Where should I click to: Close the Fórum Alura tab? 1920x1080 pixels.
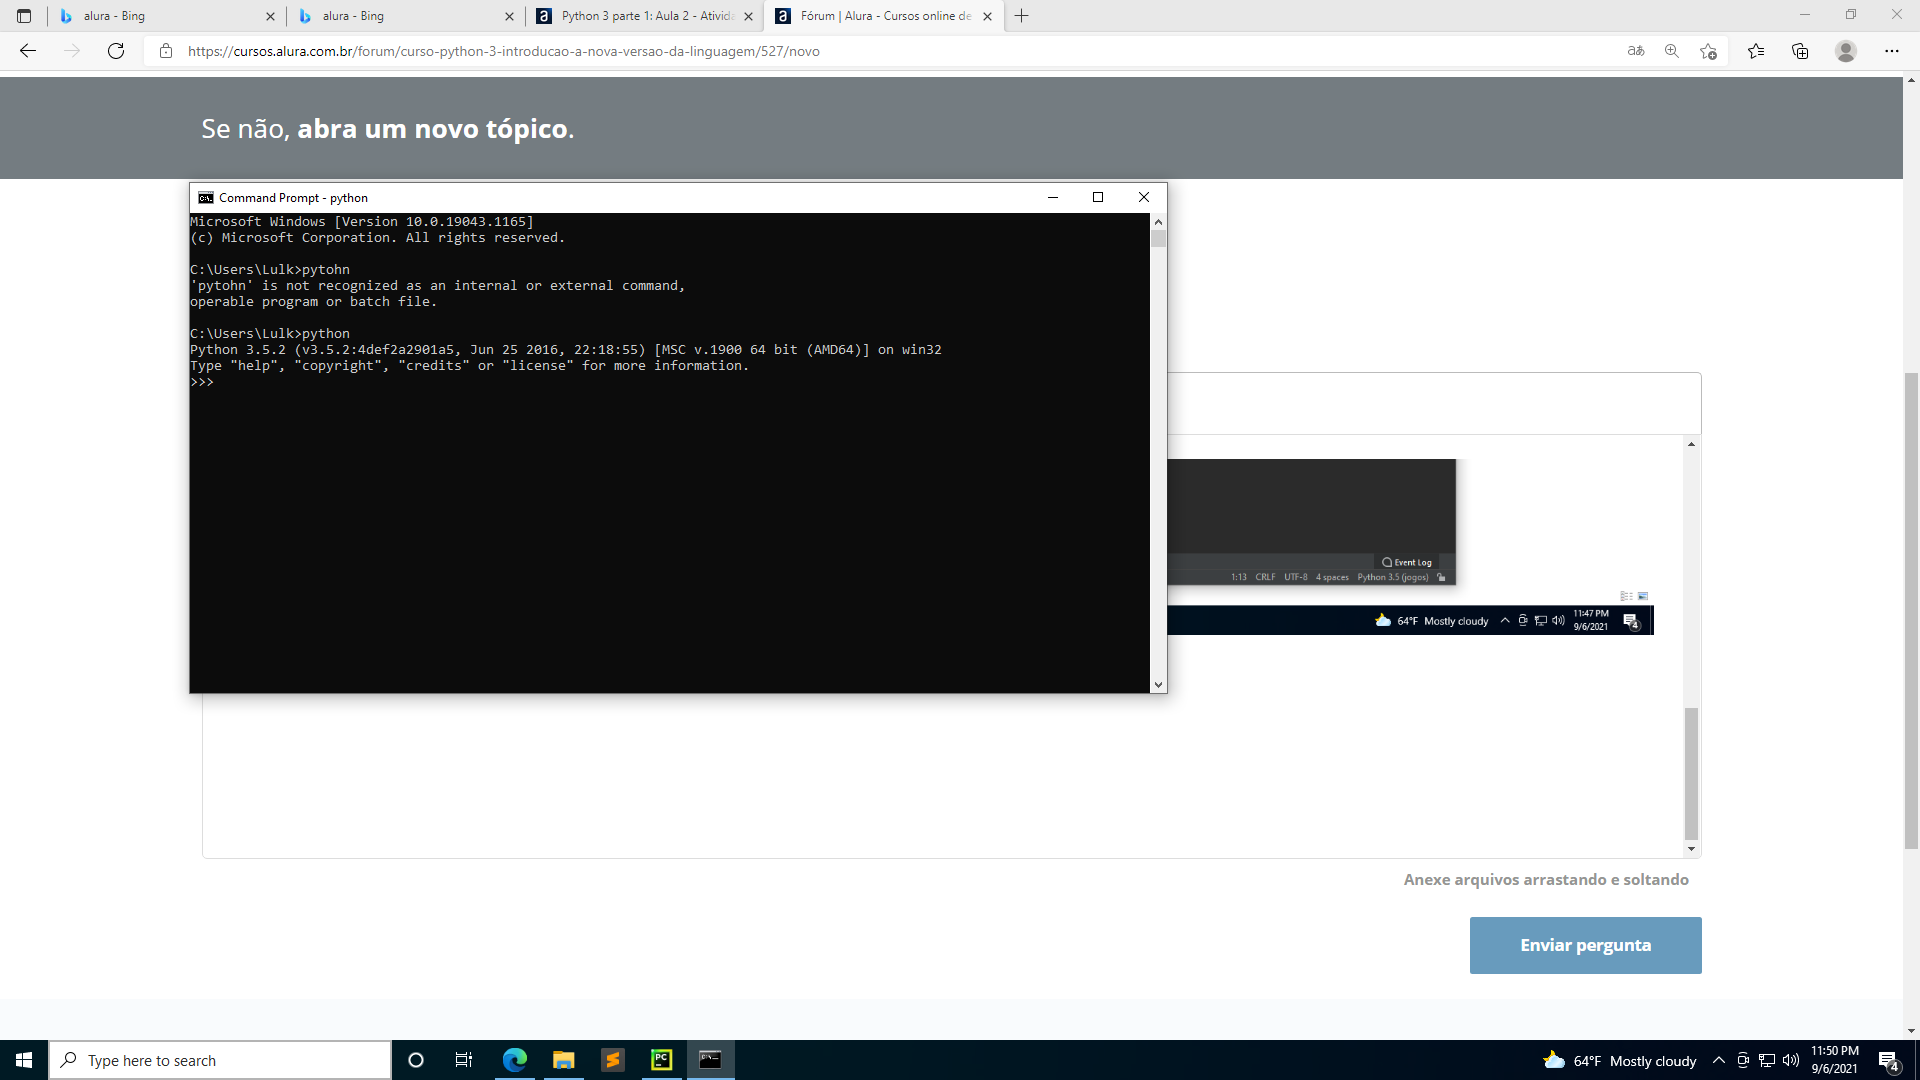tap(987, 16)
